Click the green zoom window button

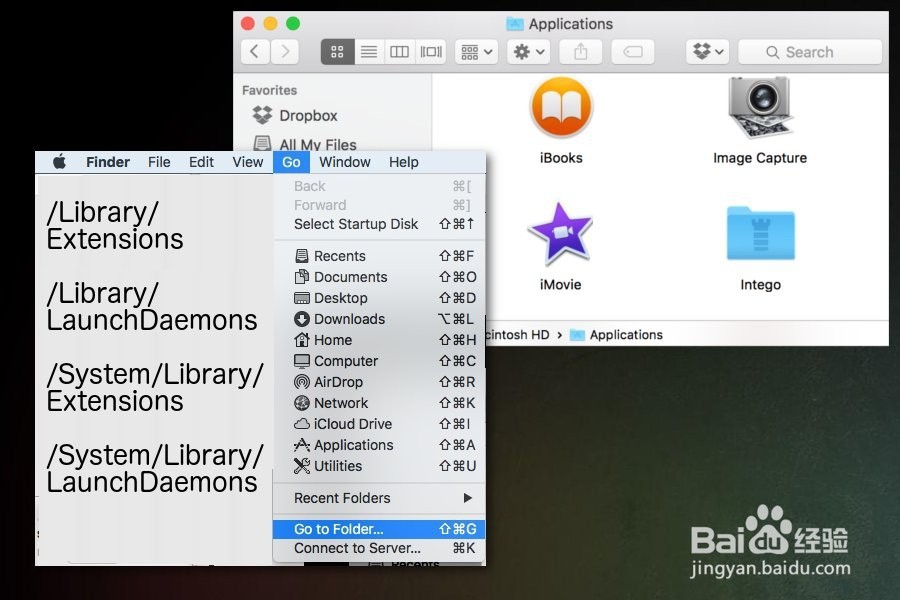click(x=293, y=24)
